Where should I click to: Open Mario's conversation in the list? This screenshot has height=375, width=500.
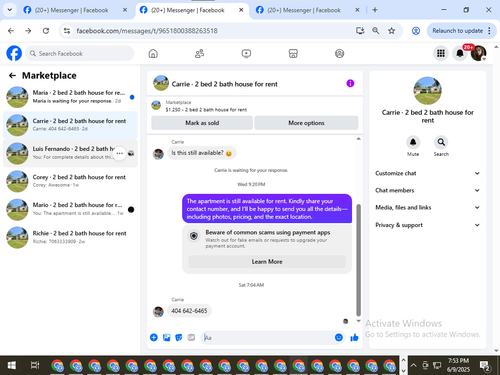click(x=70, y=209)
